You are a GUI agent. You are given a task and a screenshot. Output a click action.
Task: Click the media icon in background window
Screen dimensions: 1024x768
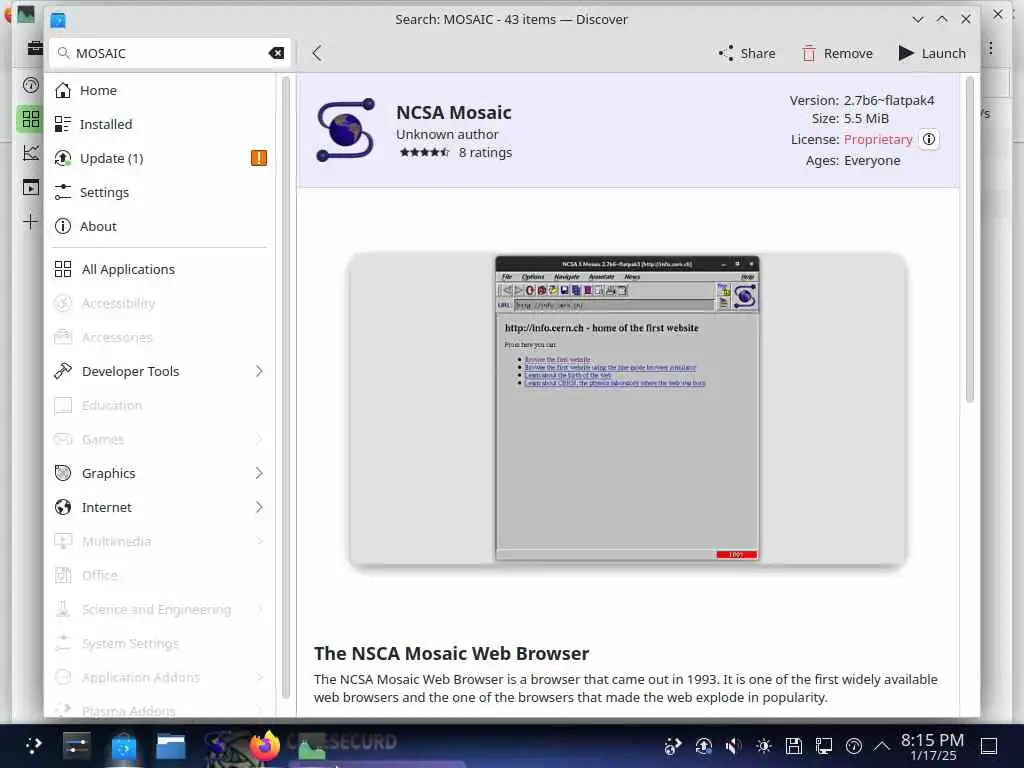(30, 187)
